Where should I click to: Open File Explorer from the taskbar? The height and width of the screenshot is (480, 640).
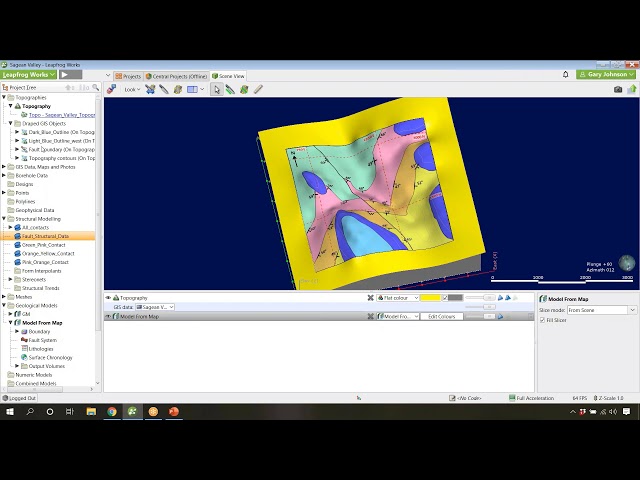point(91,411)
